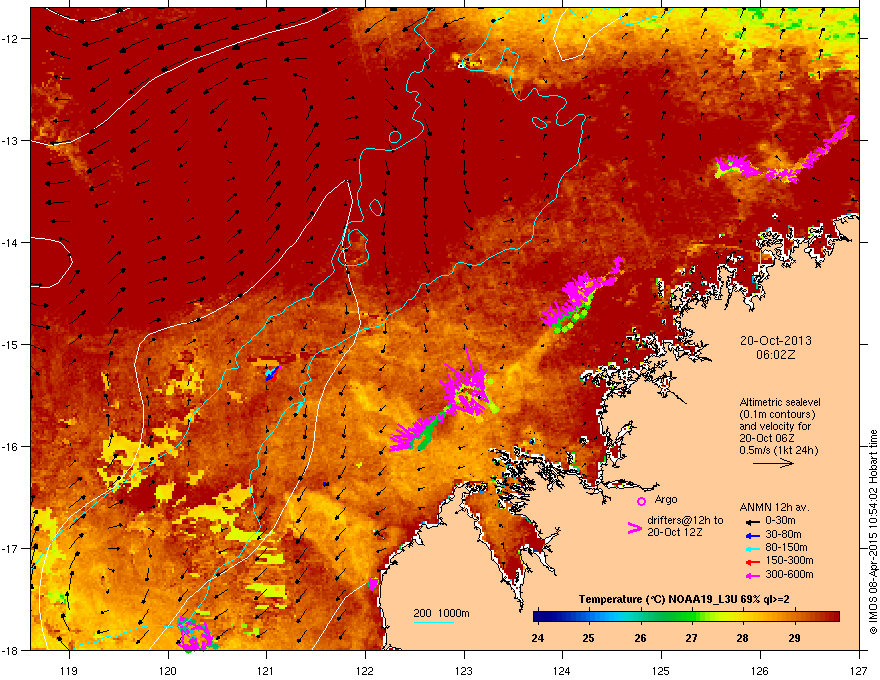
Task: Click the 0.5m/s (1kt 24h) text
Action: tap(778, 451)
